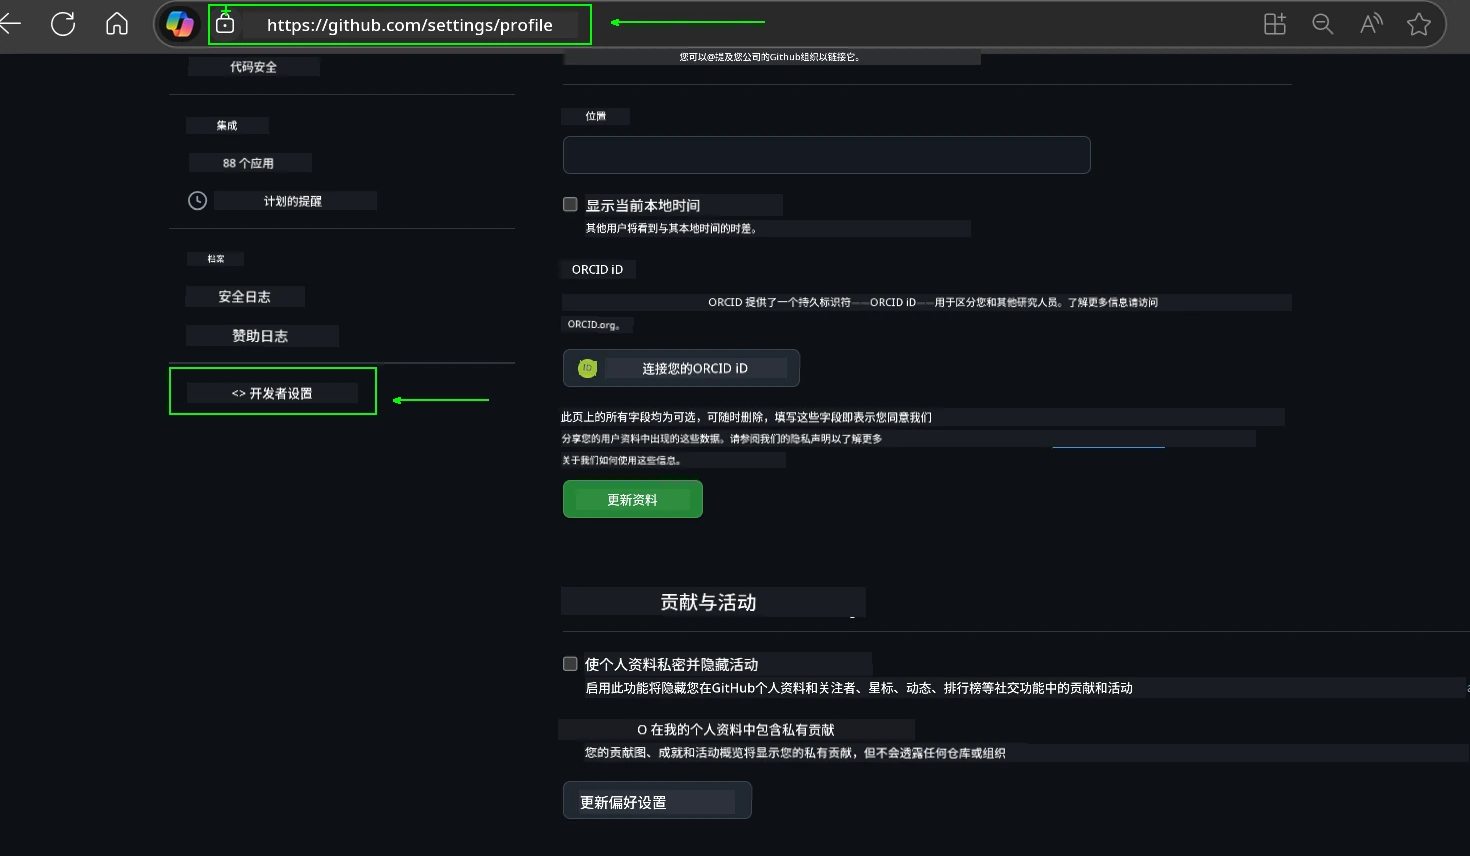
Task: Open 安全日志 from the sidebar
Action: point(244,296)
